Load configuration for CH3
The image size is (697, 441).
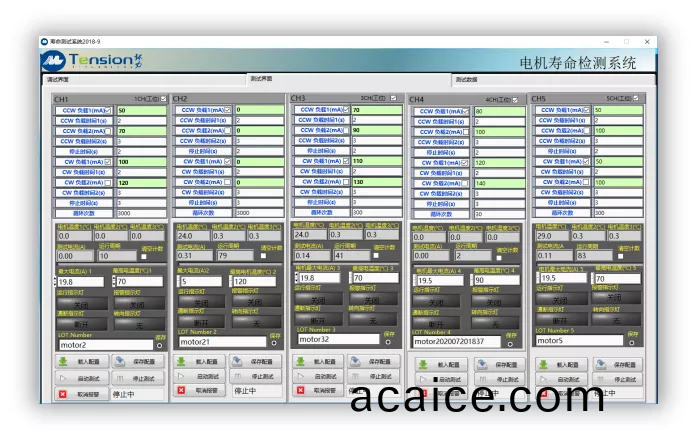pyautogui.click(x=318, y=361)
